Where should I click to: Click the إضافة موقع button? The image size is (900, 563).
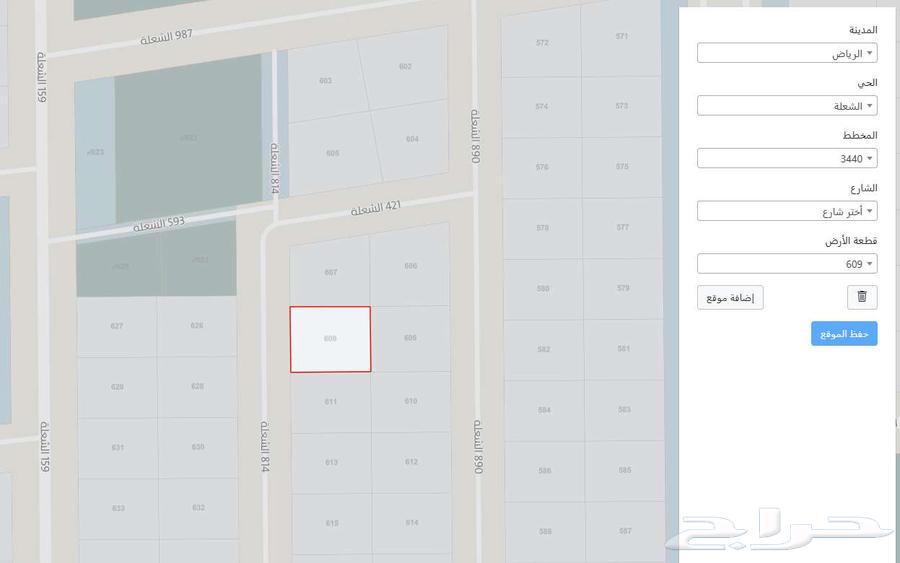pos(730,297)
